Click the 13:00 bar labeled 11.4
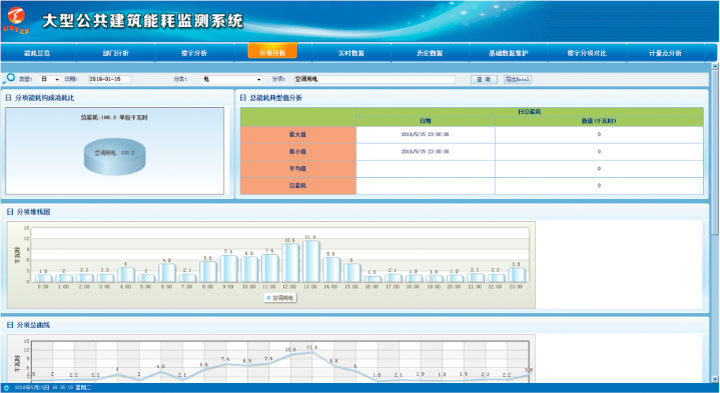The image size is (720, 393). [311, 261]
